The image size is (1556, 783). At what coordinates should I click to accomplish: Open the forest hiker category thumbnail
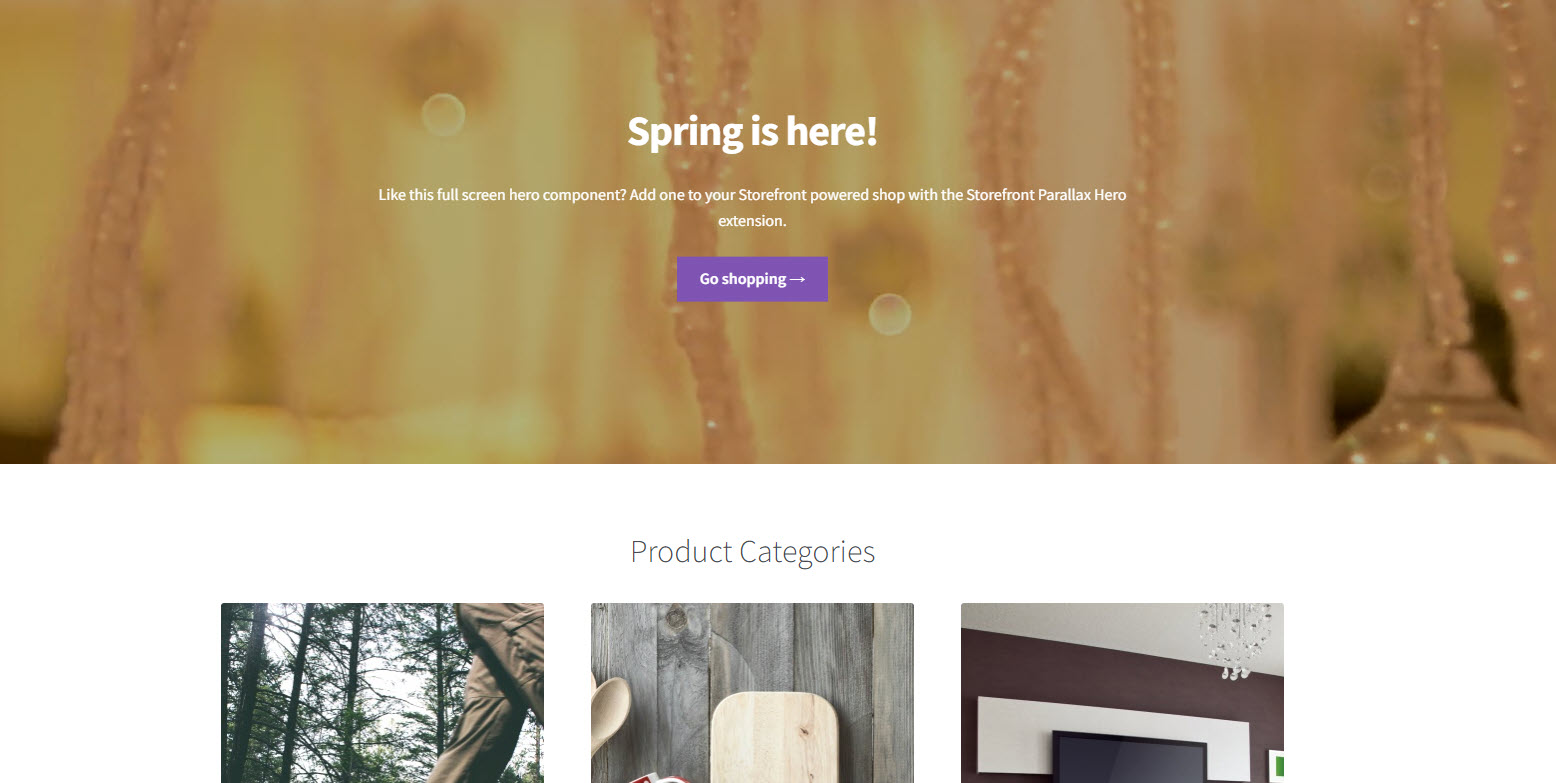[x=382, y=693]
